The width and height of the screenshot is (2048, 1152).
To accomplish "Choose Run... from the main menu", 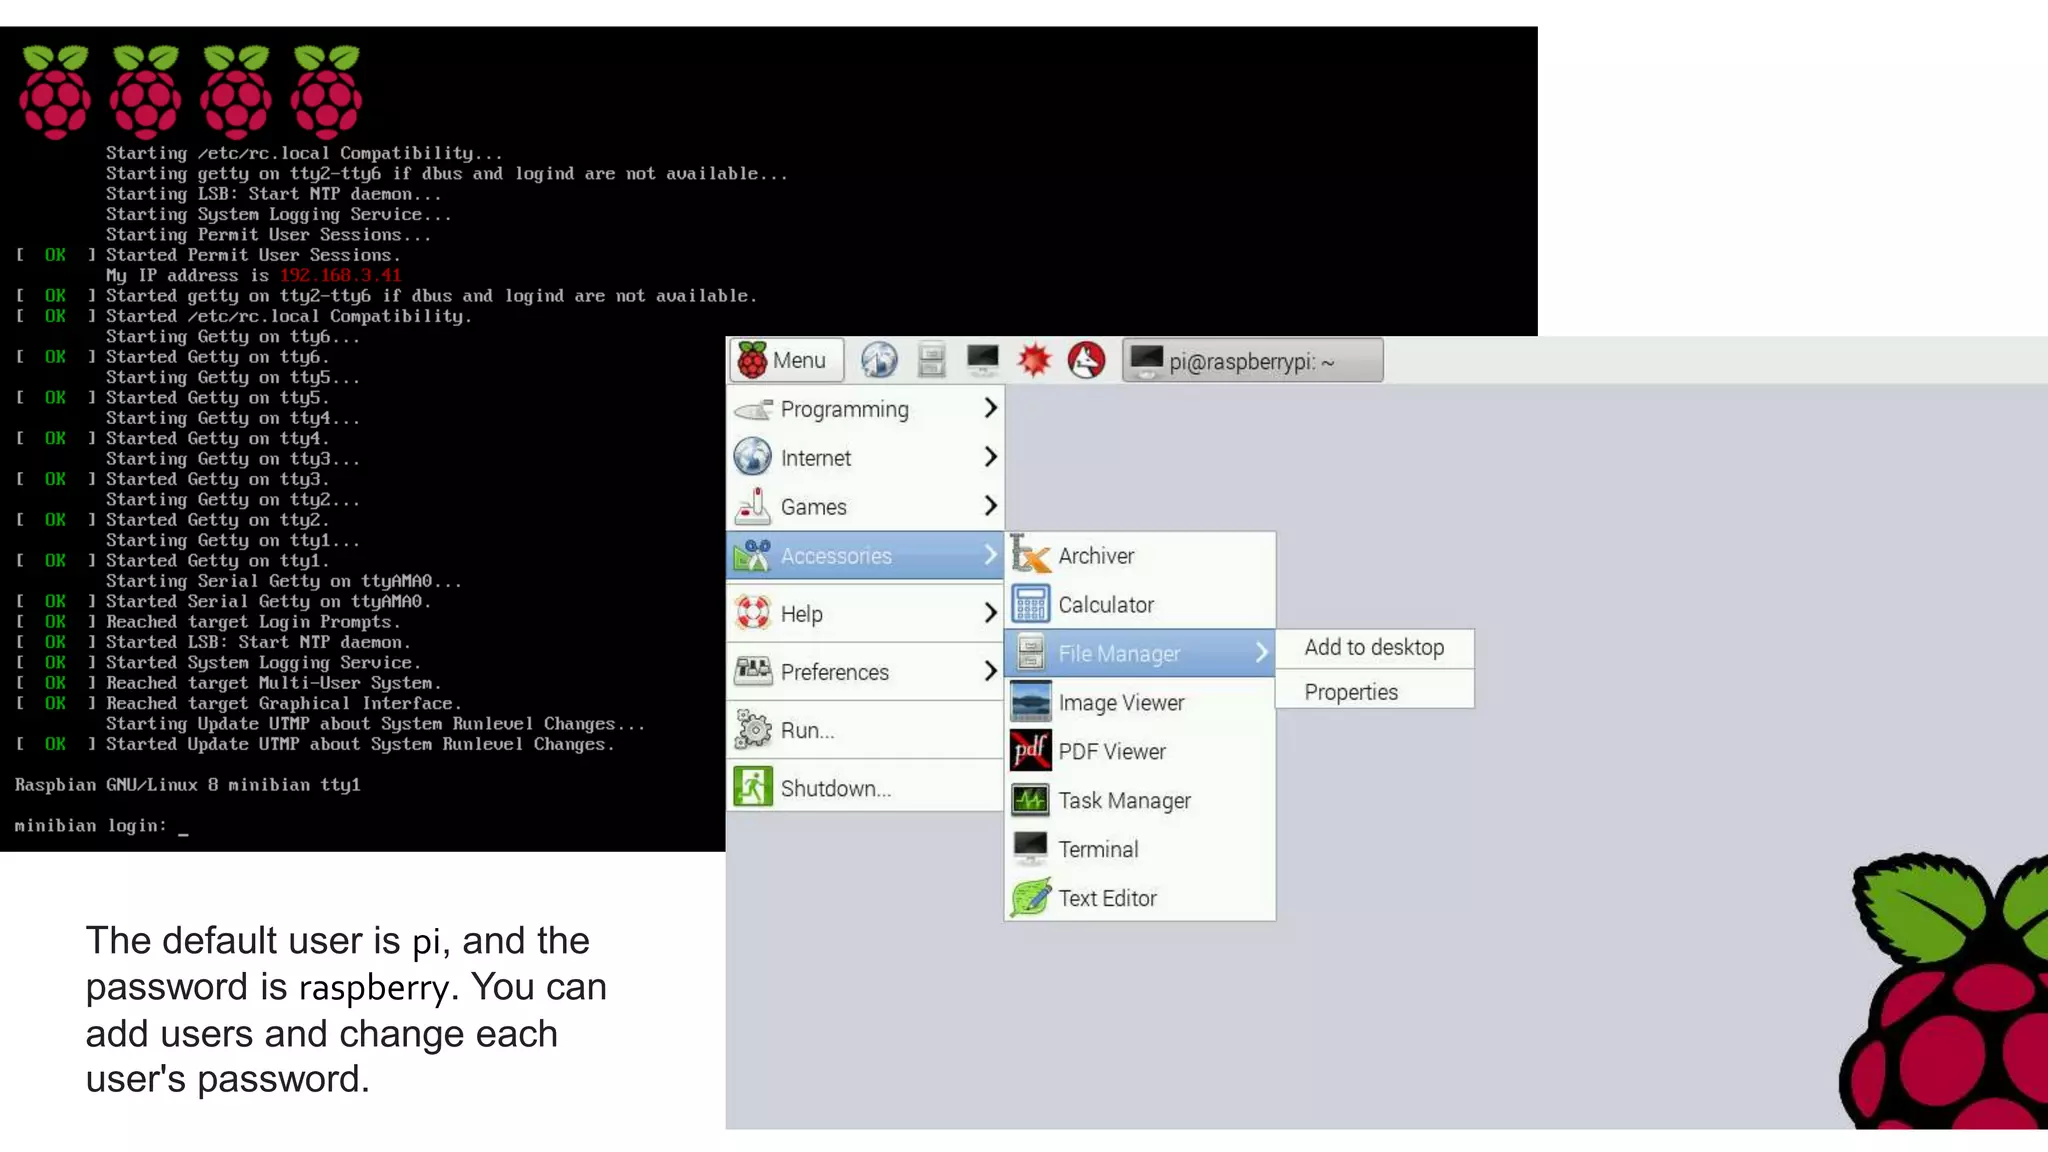I will point(865,730).
